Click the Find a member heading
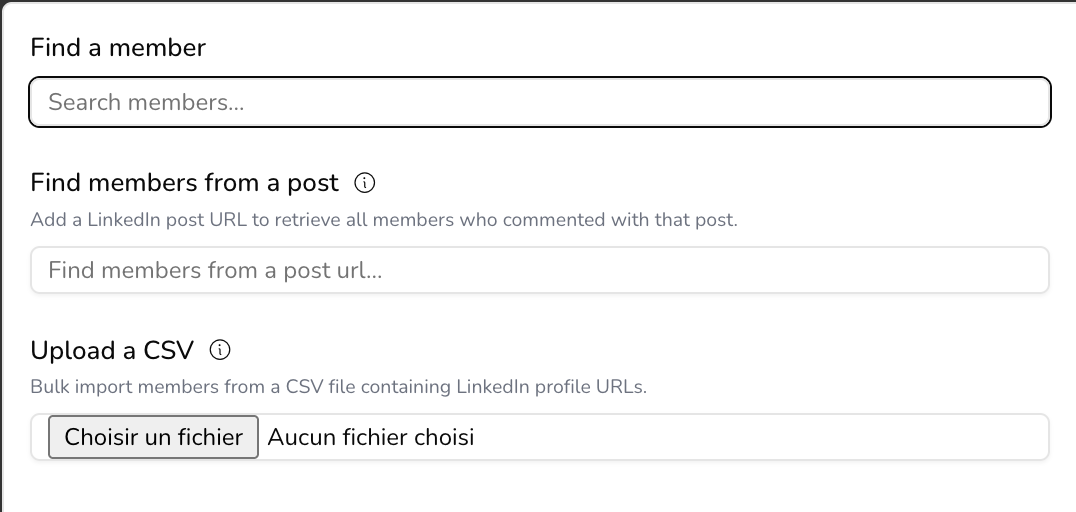 [x=118, y=47]
